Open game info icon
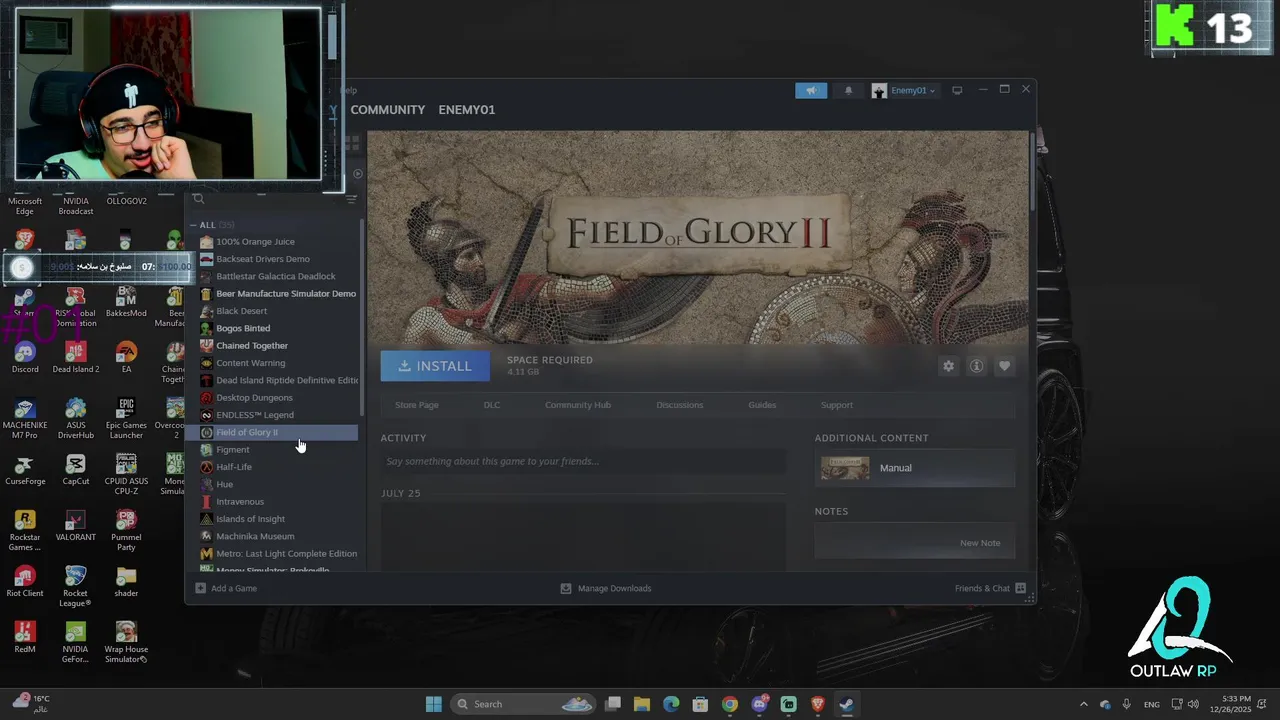1280x720 pixels. pos(976,366)
